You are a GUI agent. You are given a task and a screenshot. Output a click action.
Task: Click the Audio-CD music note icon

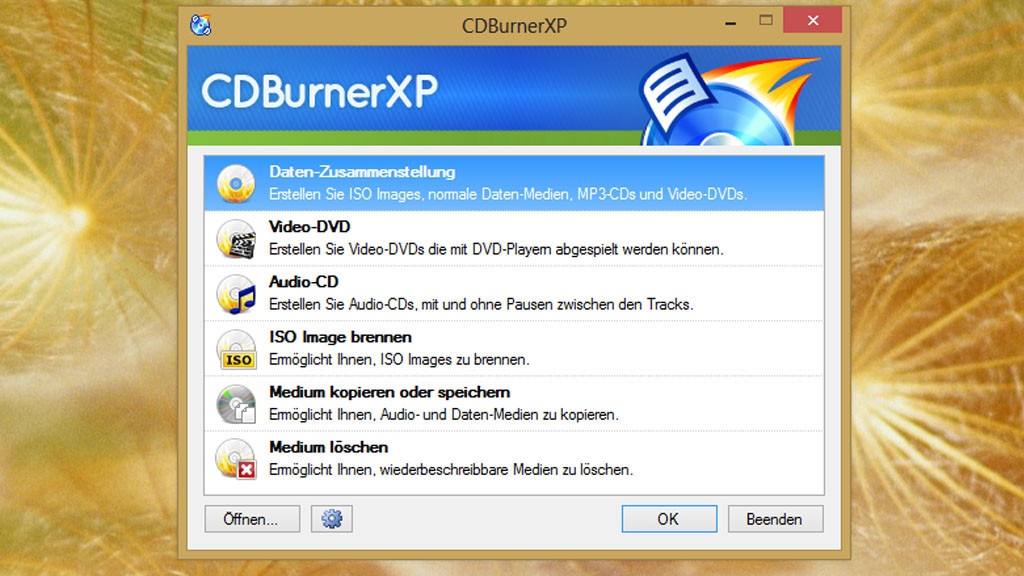tap(235, 292)
